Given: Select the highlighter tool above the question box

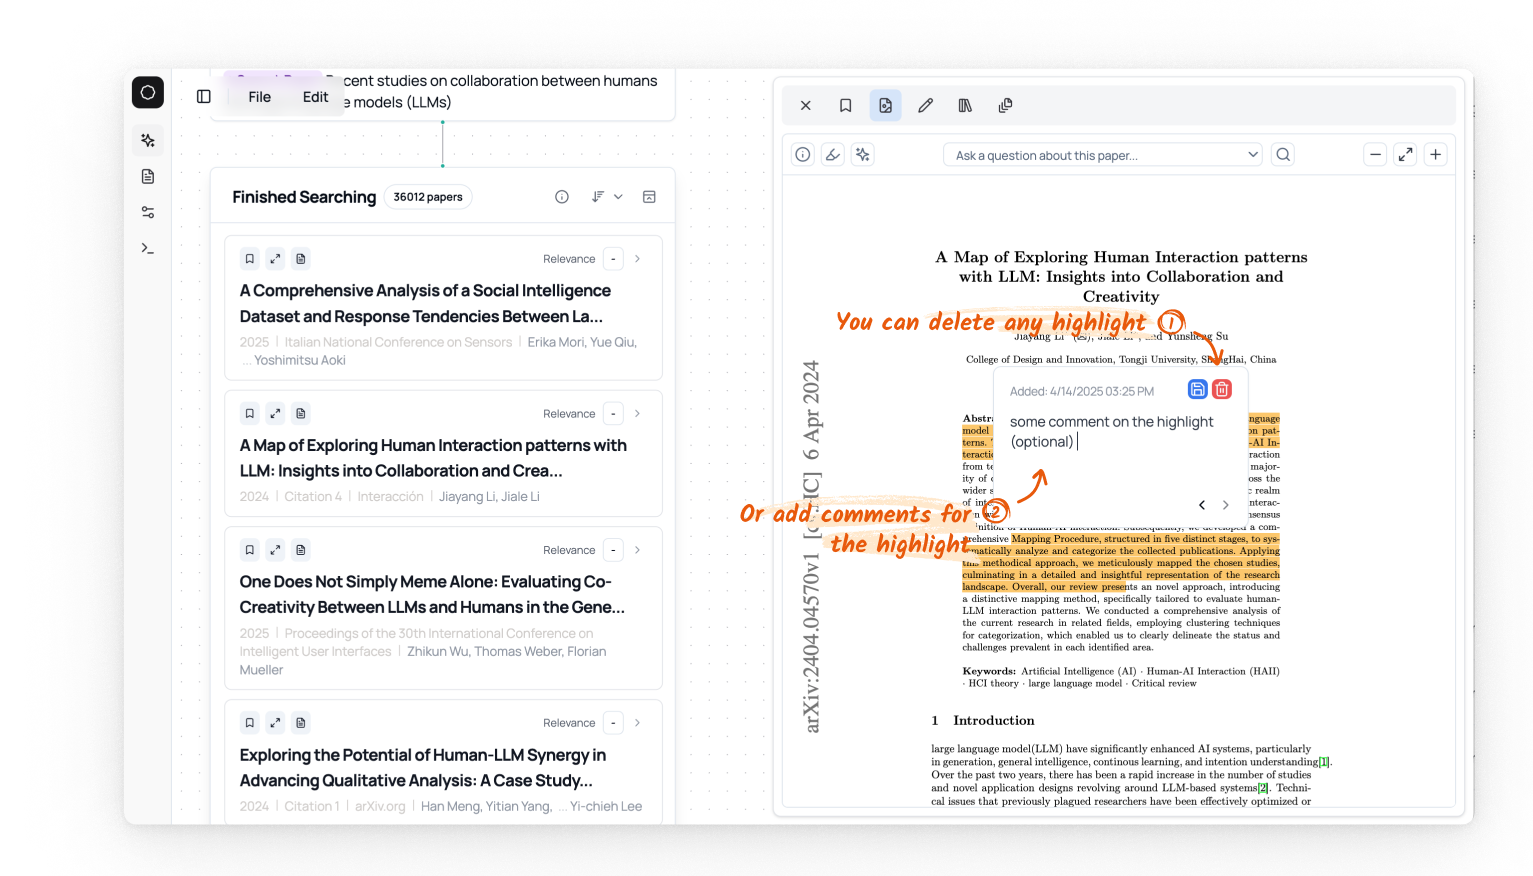Looking at the screenshot, I should tap(833, 154).
